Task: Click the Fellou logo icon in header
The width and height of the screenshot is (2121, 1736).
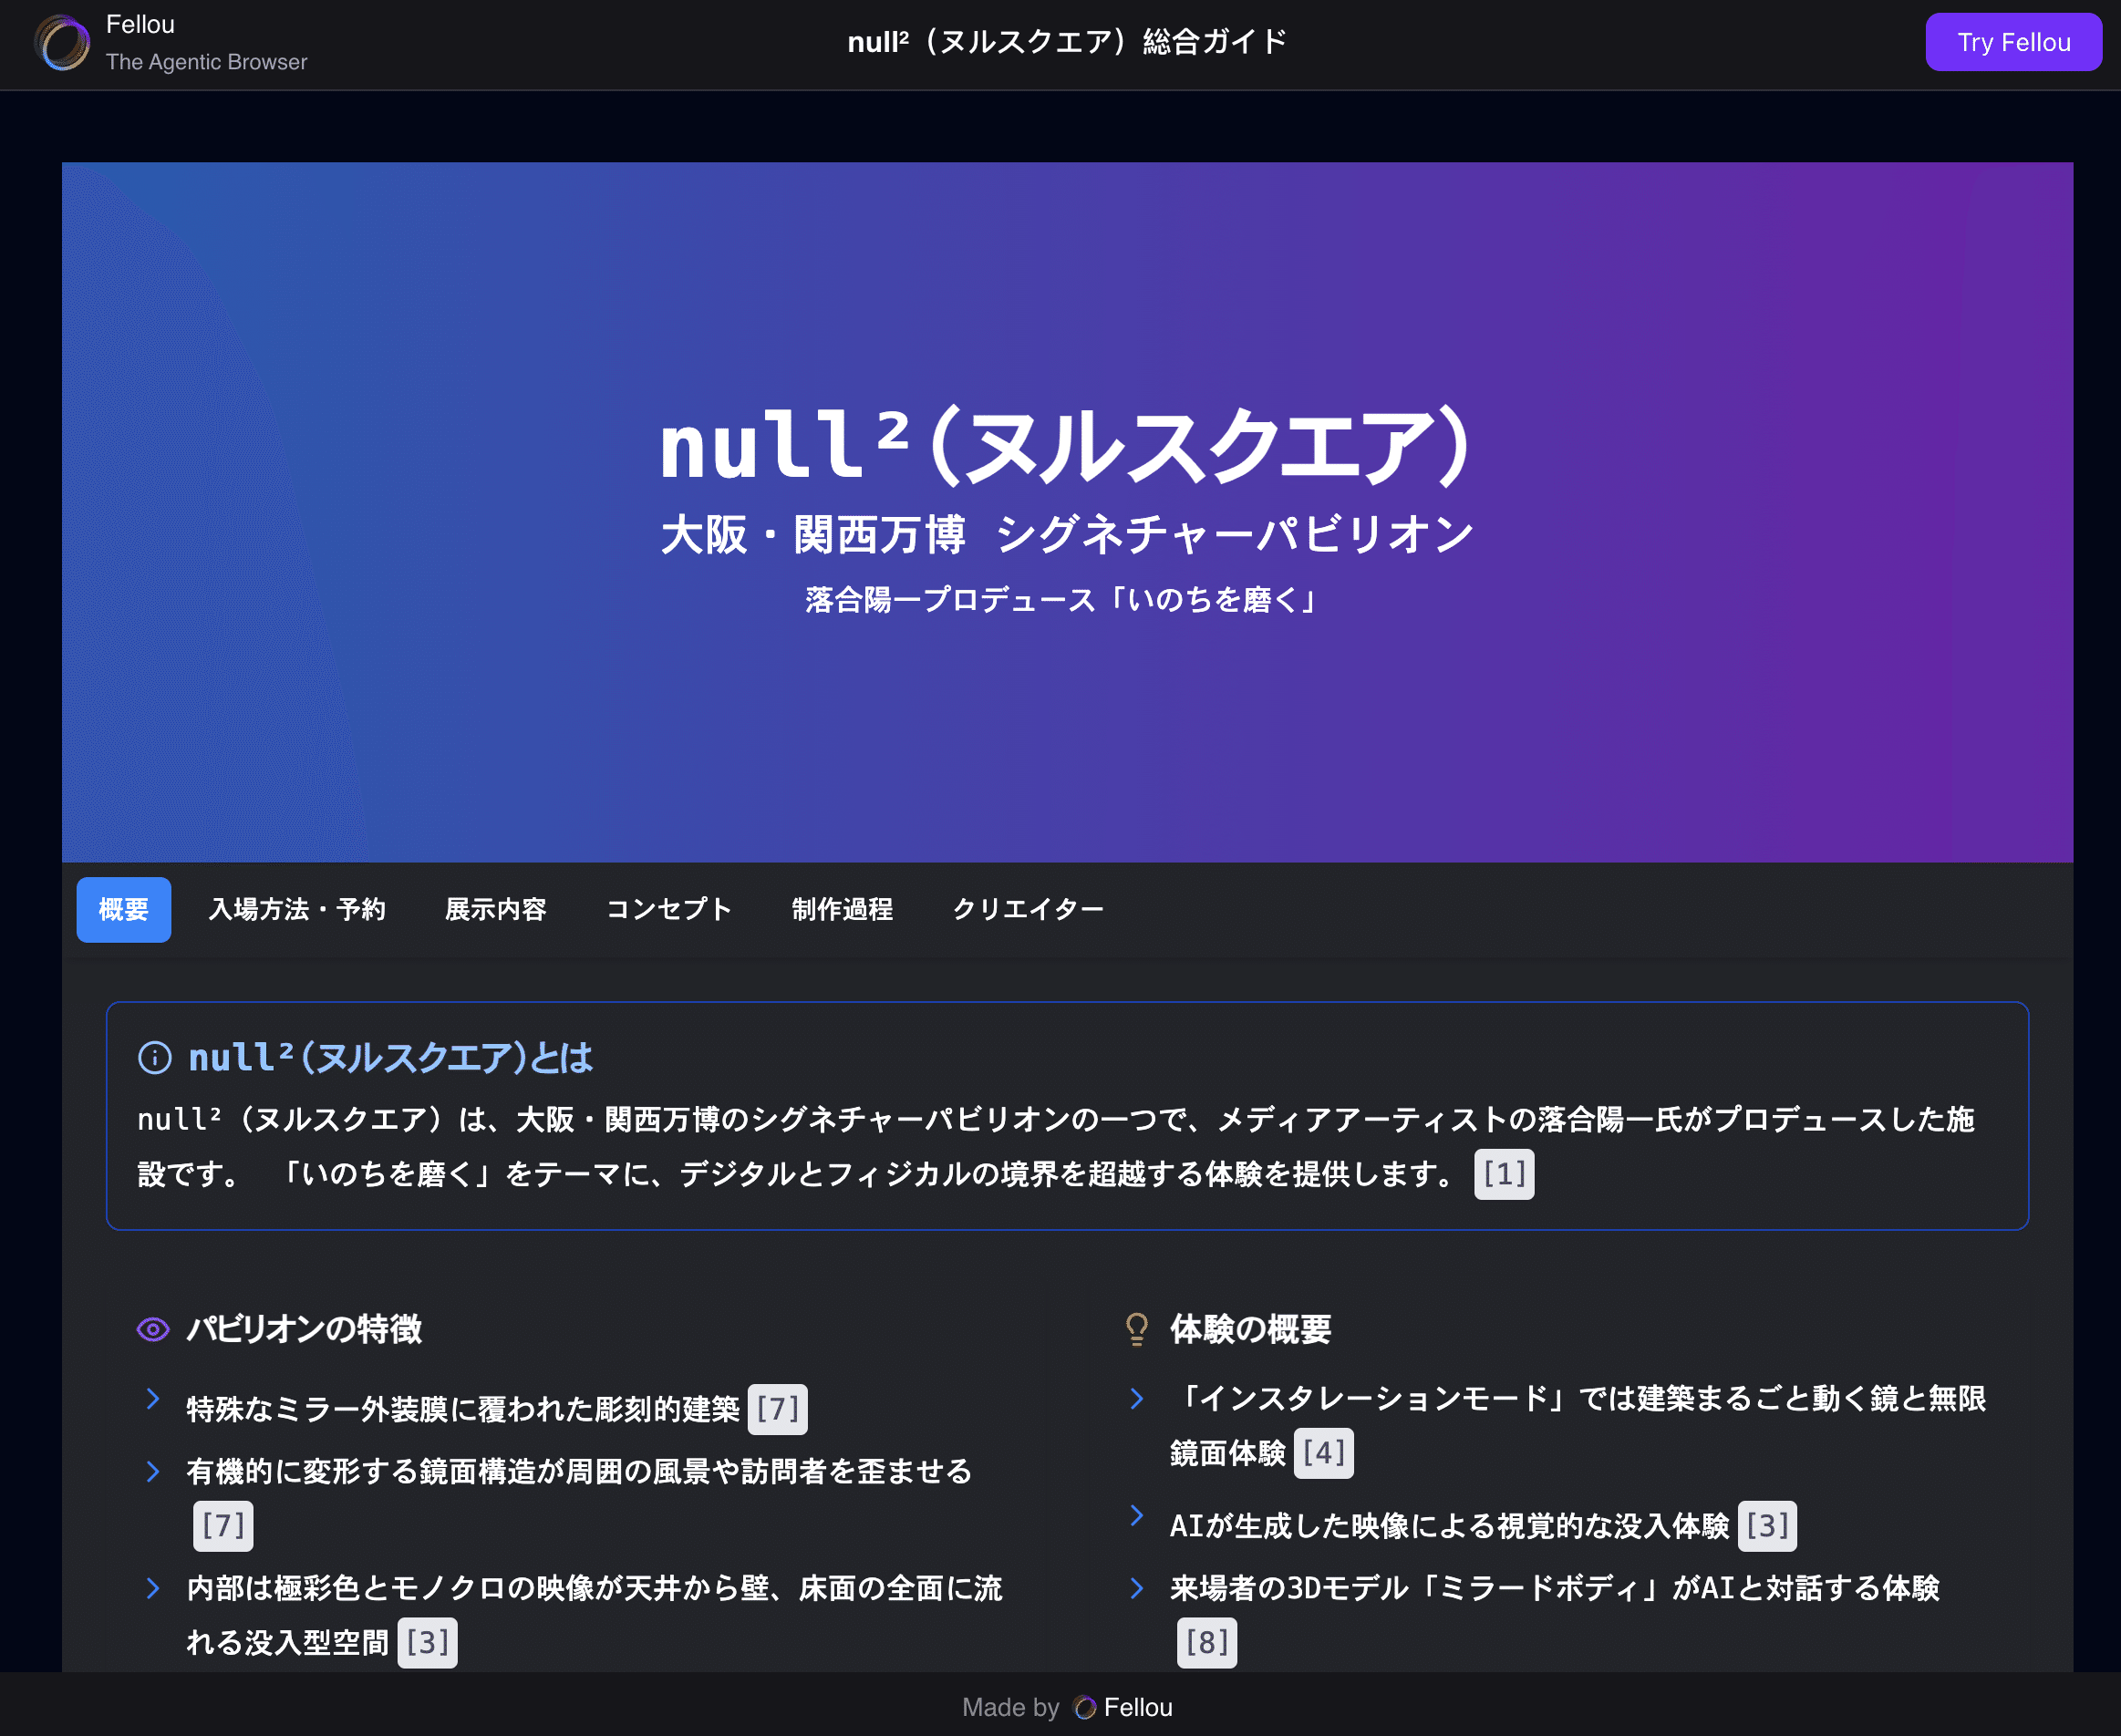Action: [x=62, y=43]
